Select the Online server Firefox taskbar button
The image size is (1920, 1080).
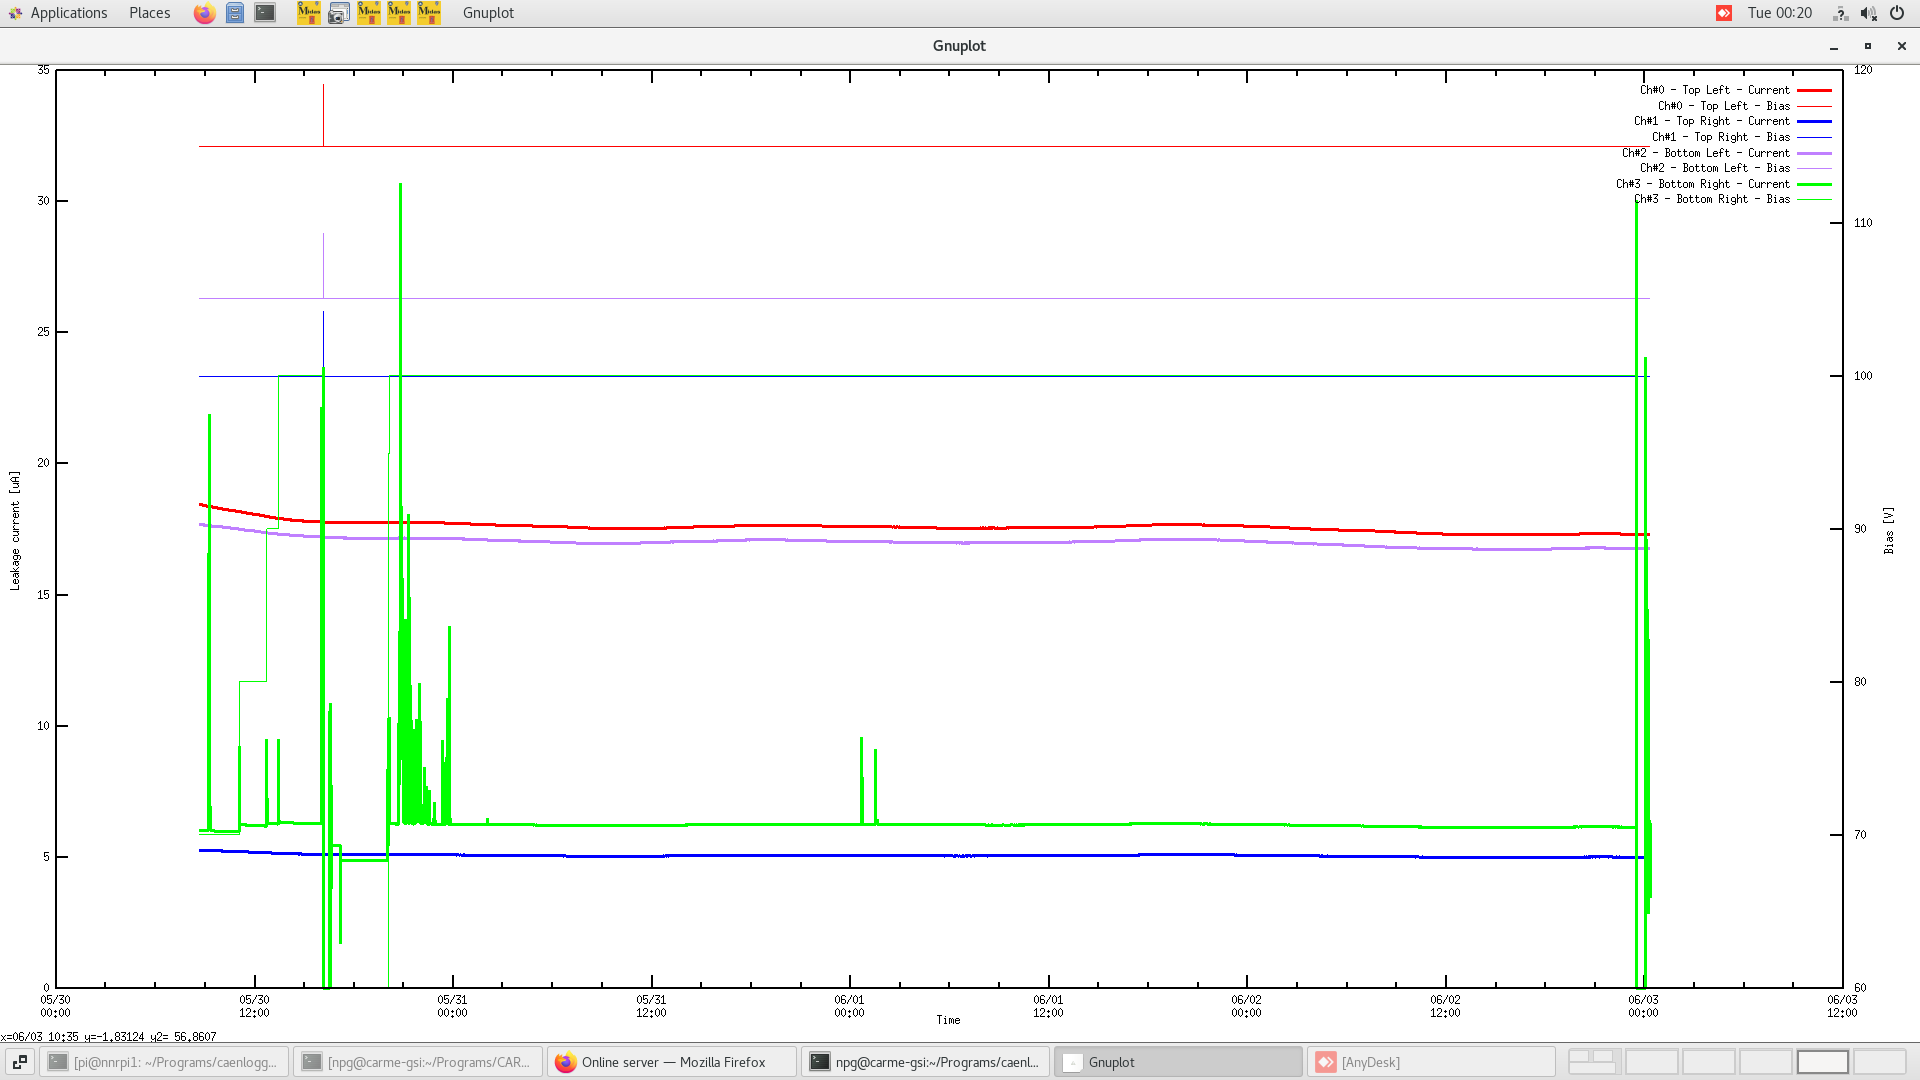pos(670,1062)
